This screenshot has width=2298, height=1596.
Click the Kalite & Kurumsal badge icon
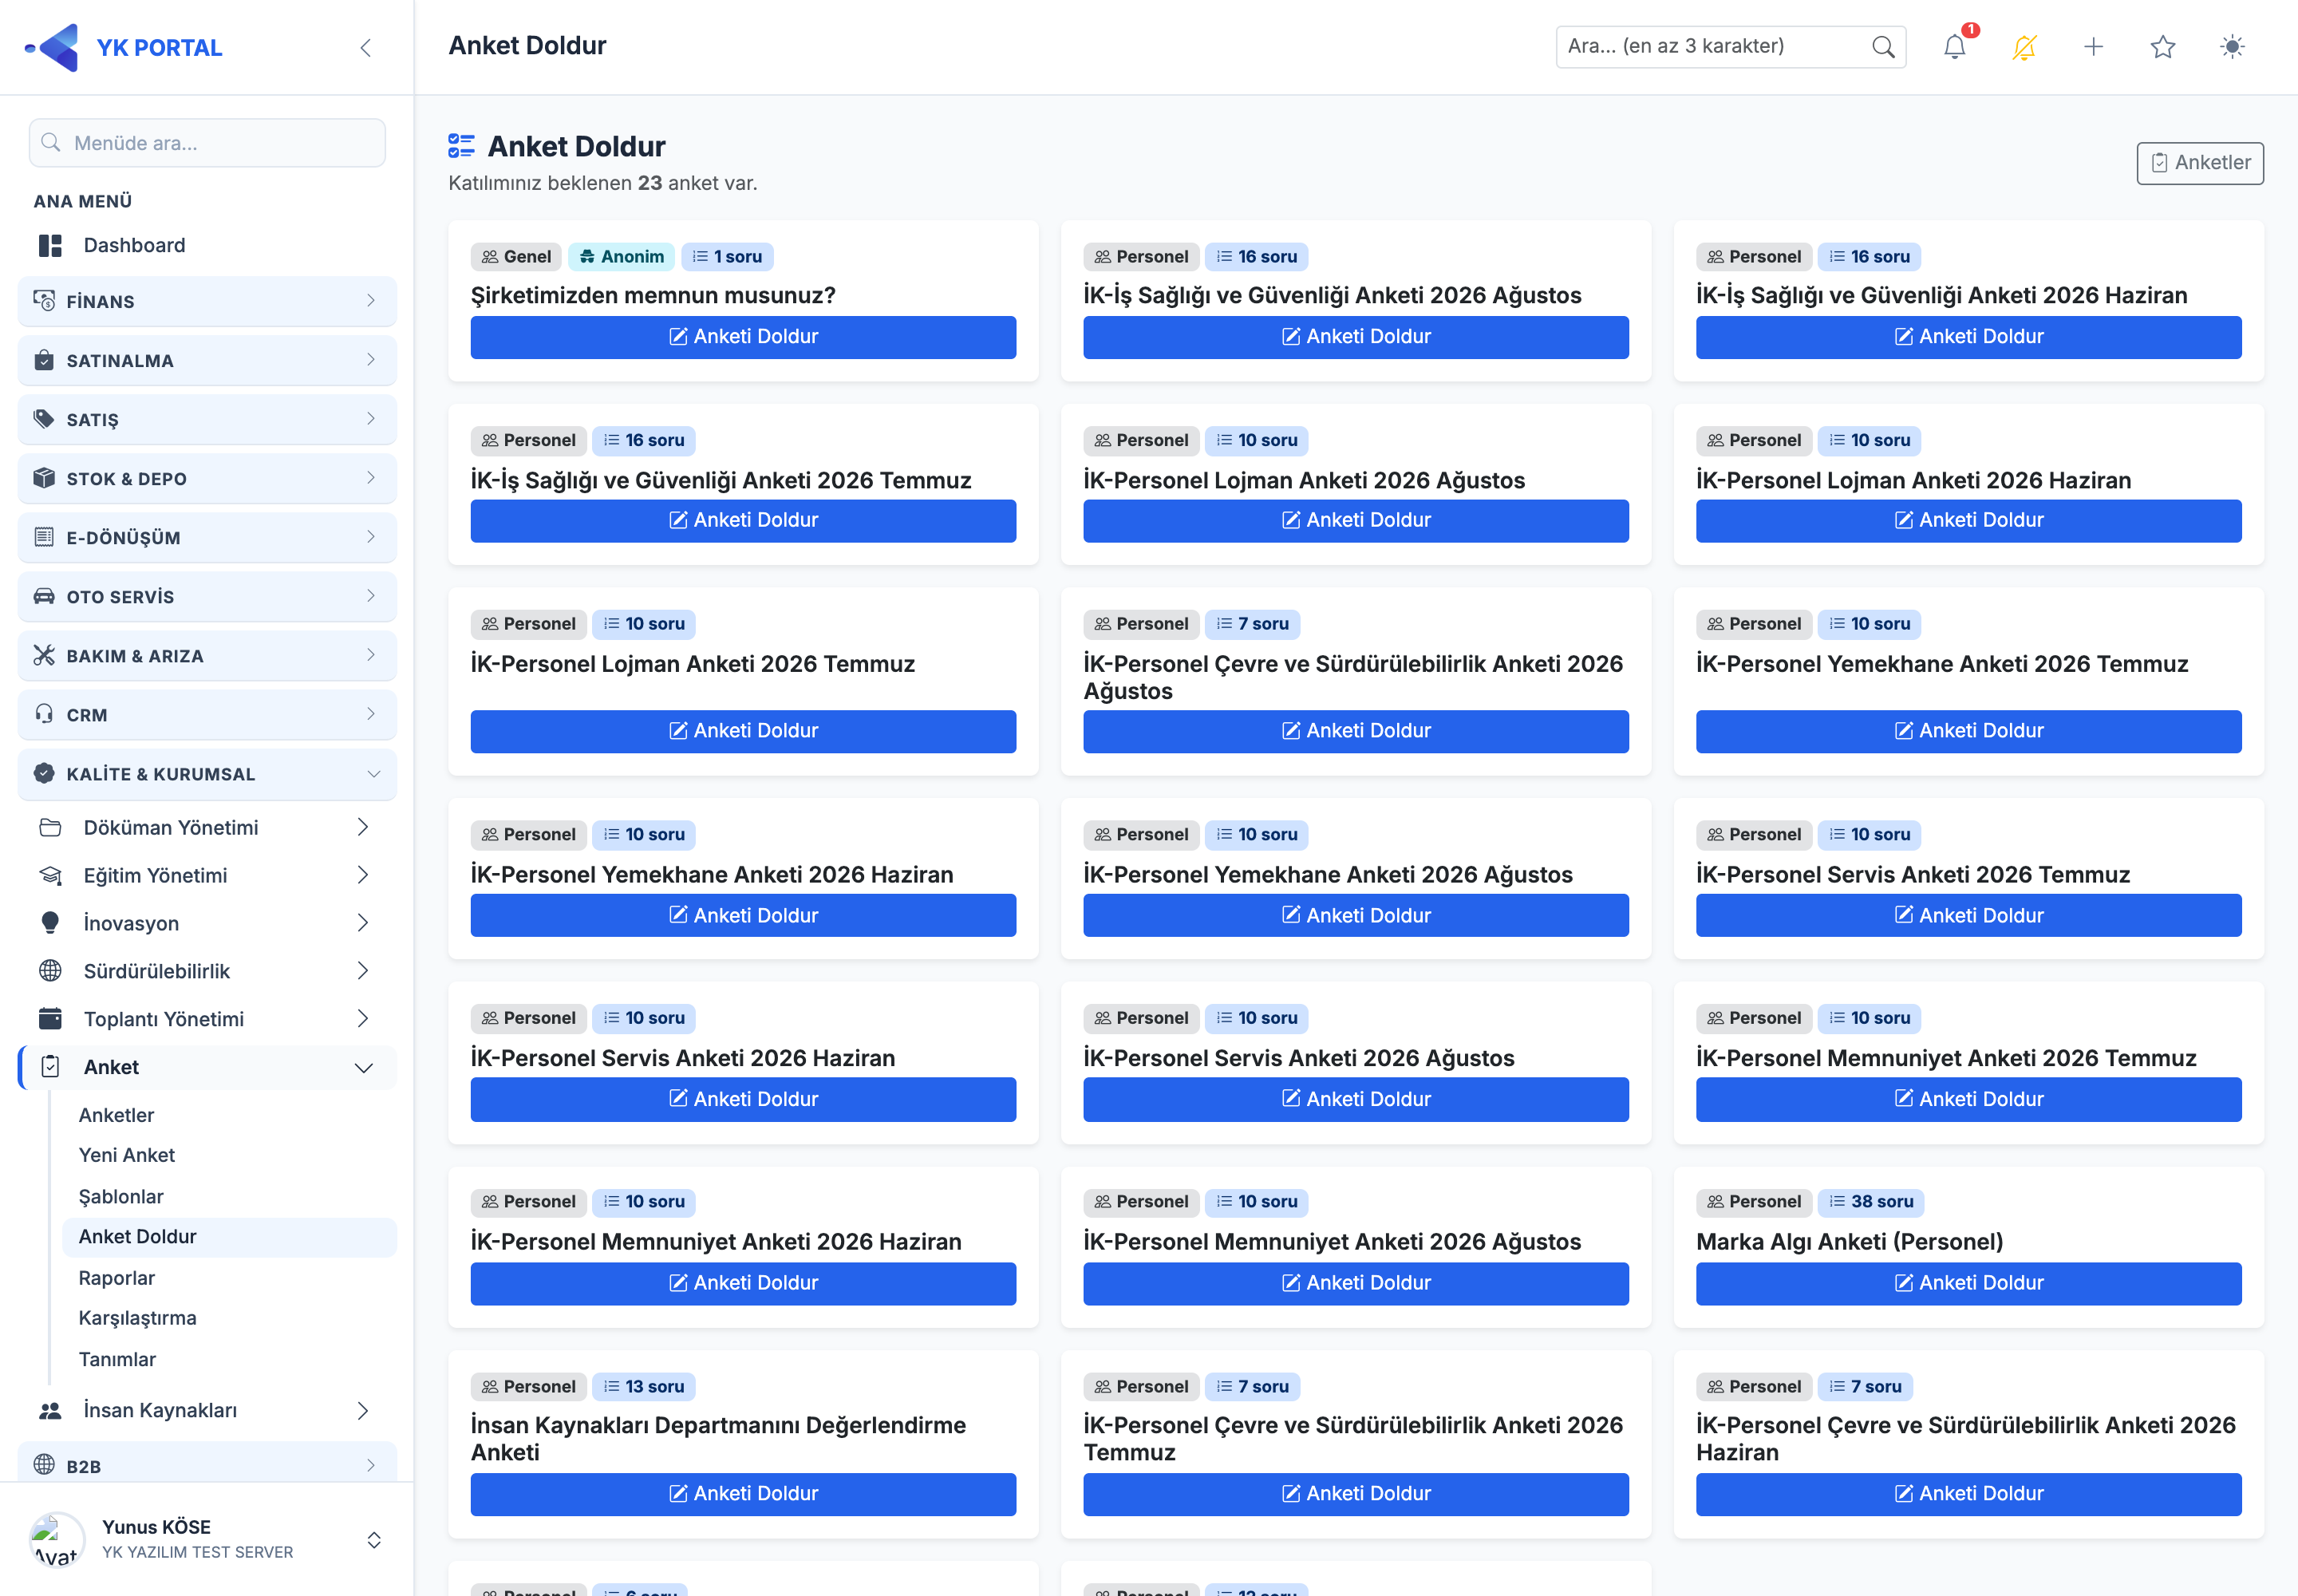point(44,773)
